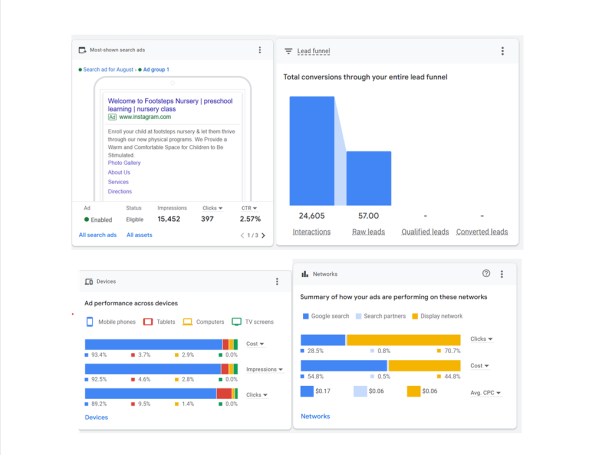Click Photo Gallery sitelink in ad preview
Viewport: 599px width, 455px height.
click(124, 163)
